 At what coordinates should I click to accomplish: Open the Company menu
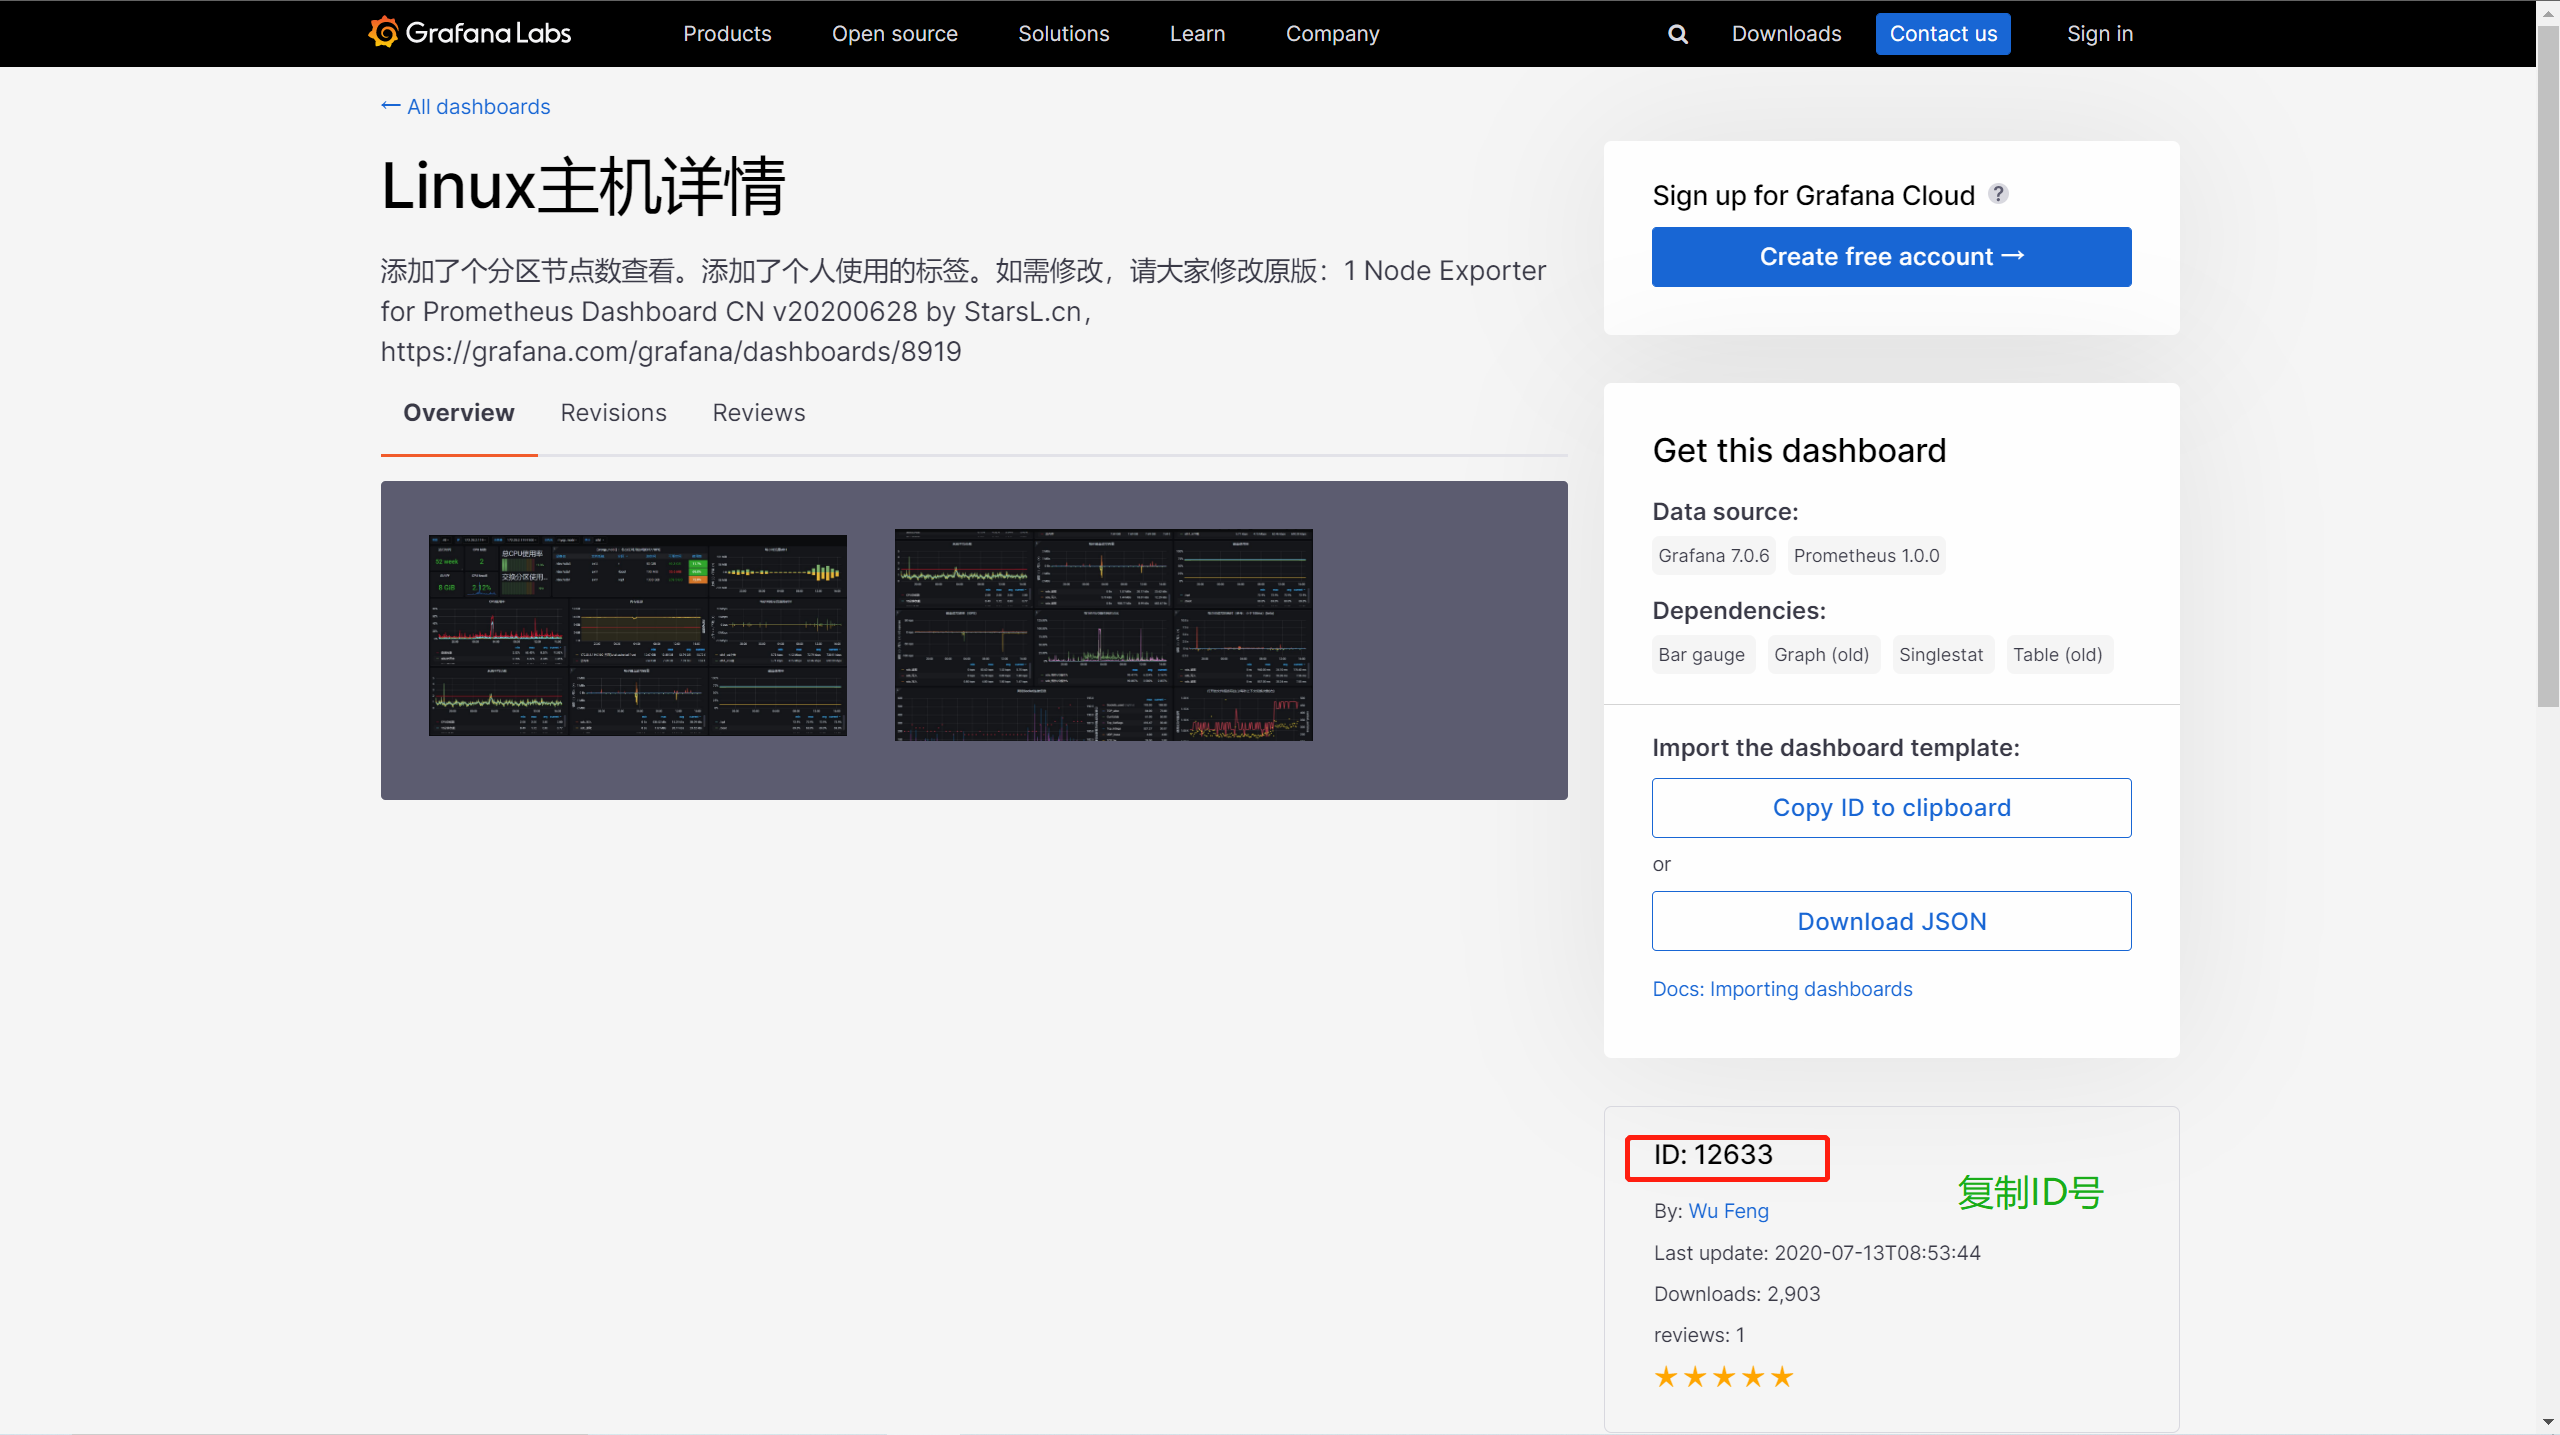[x=1332, y=34]
